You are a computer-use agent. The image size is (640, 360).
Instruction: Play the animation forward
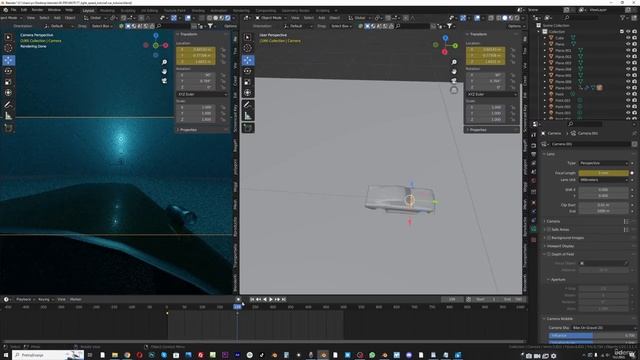pyautogui.click(x=271, y=300)
